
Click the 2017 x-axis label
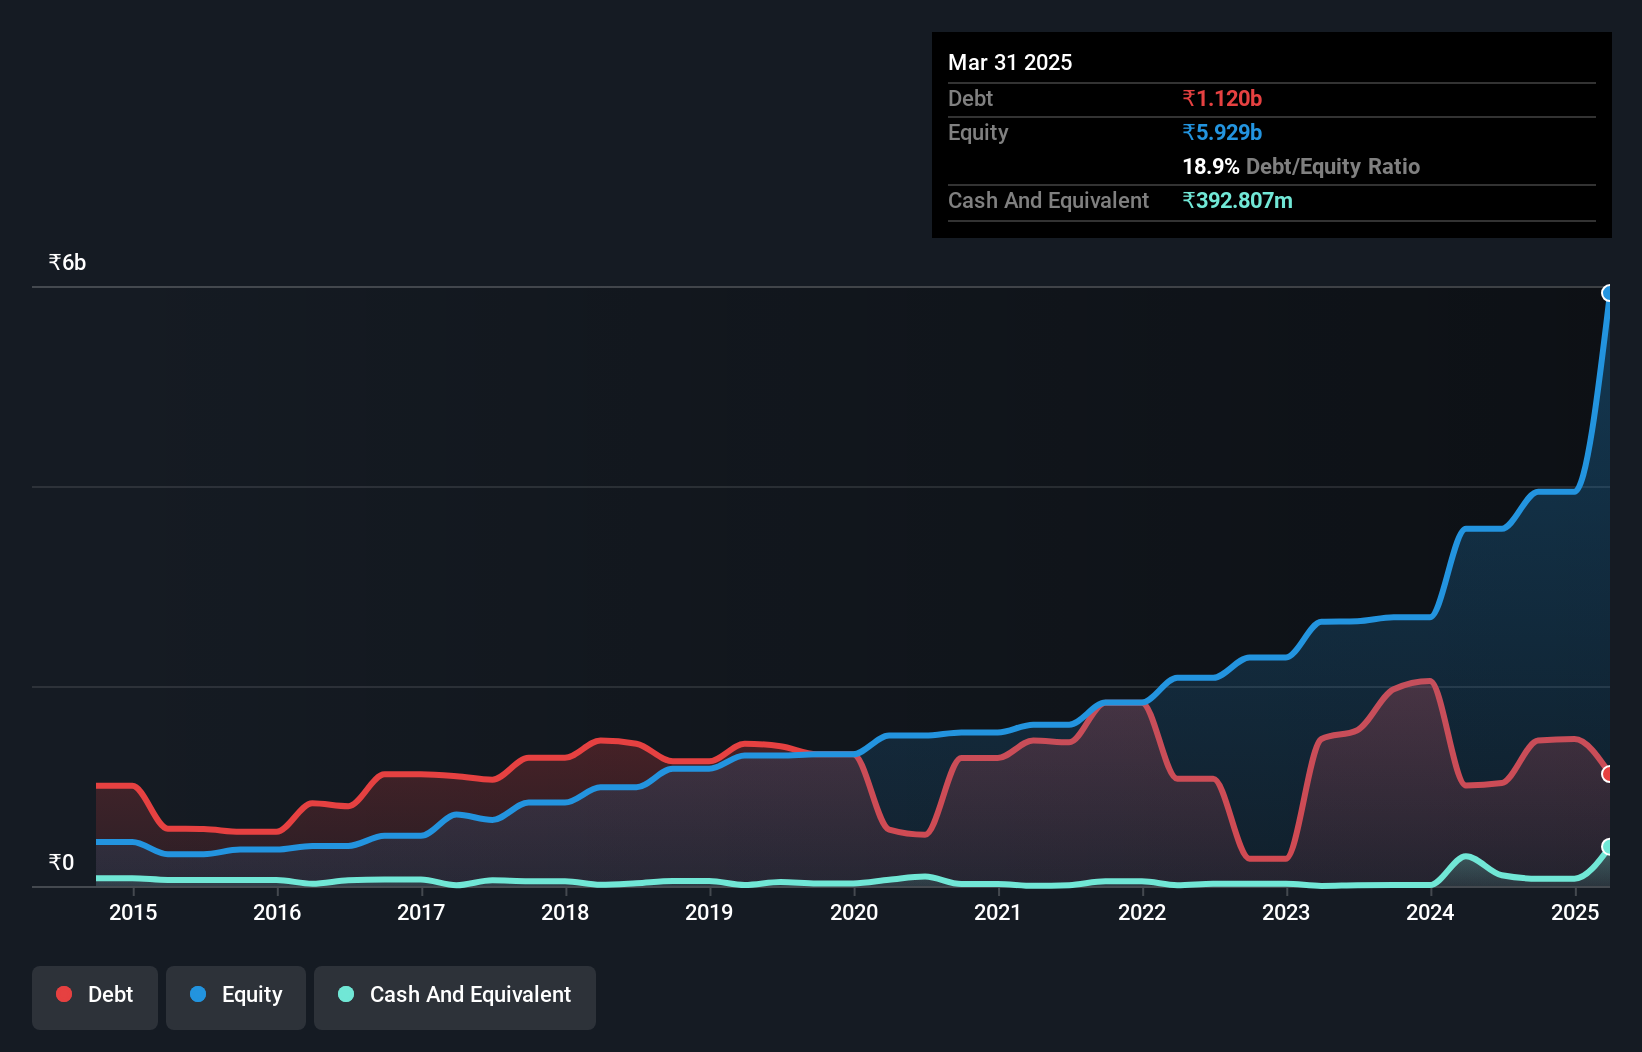pos(421,912)
